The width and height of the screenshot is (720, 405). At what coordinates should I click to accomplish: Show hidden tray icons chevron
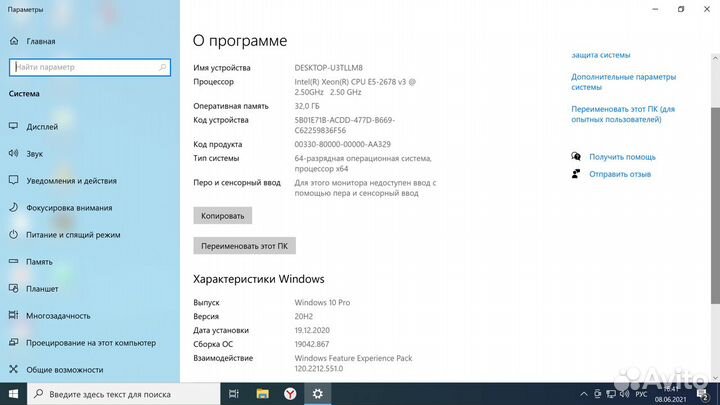coord(584,394)
